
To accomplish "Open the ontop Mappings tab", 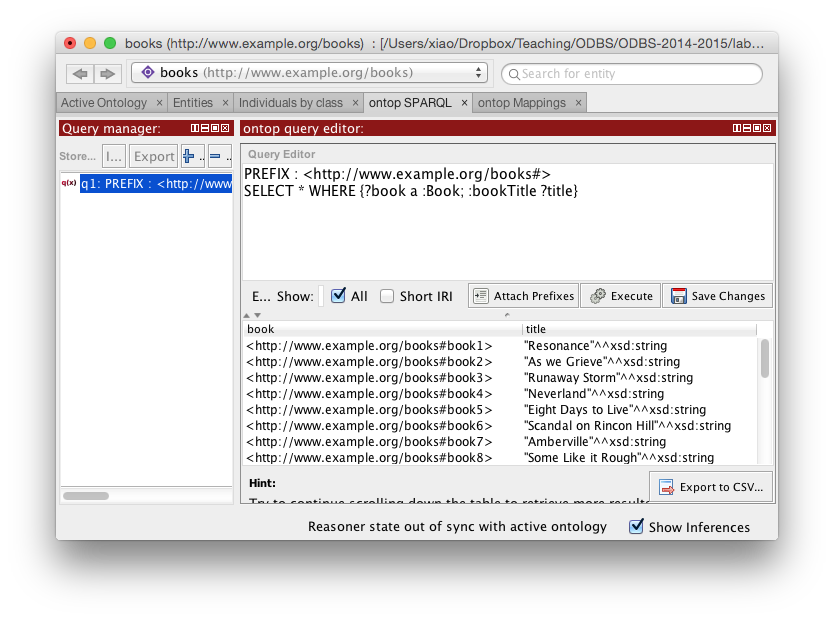I will click(x=522, y=103).
